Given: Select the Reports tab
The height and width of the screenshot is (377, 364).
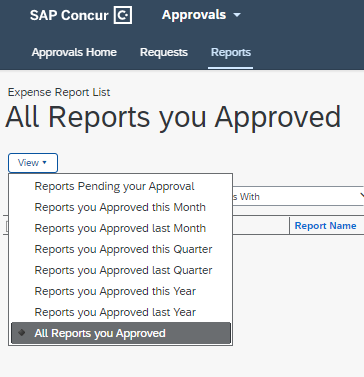Looking at the screenshot, I should [x=231, y=52].
